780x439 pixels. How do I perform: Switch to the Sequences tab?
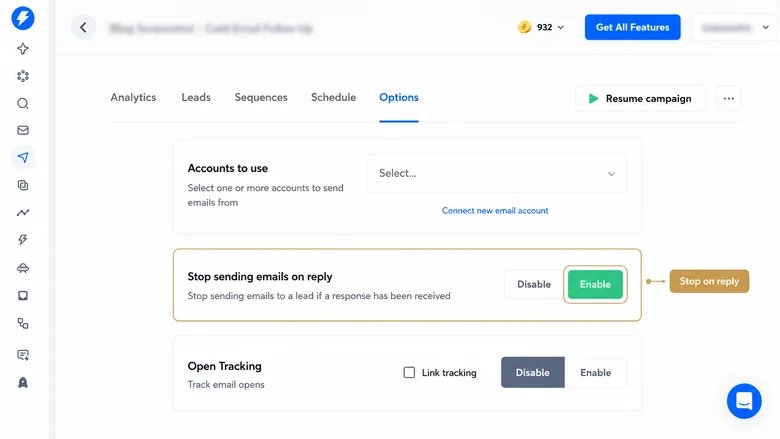click(261, 97)
